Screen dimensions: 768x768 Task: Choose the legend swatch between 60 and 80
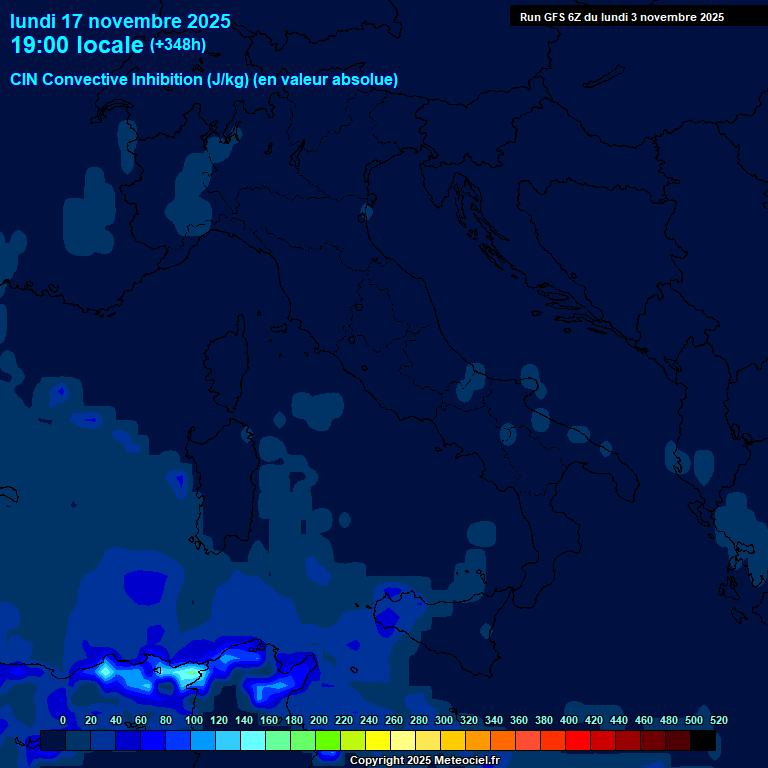[153, 740]
